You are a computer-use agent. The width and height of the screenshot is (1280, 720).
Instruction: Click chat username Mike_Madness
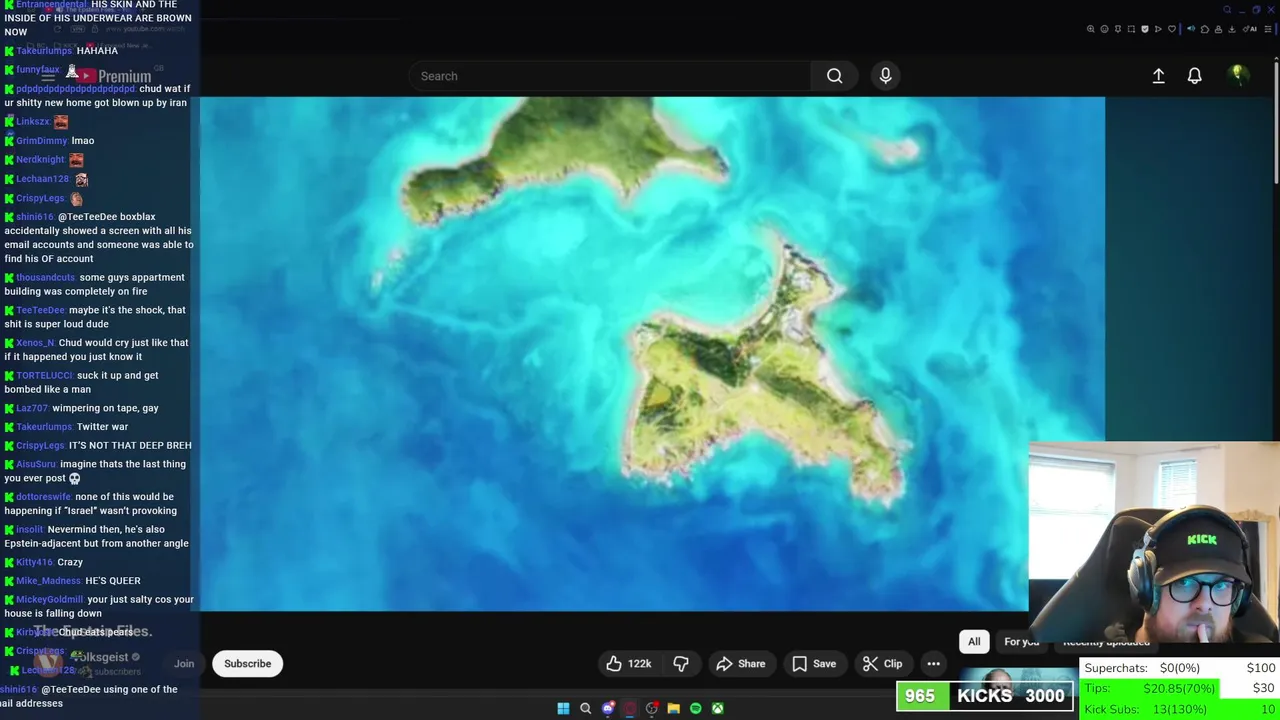tap(48, 581)
